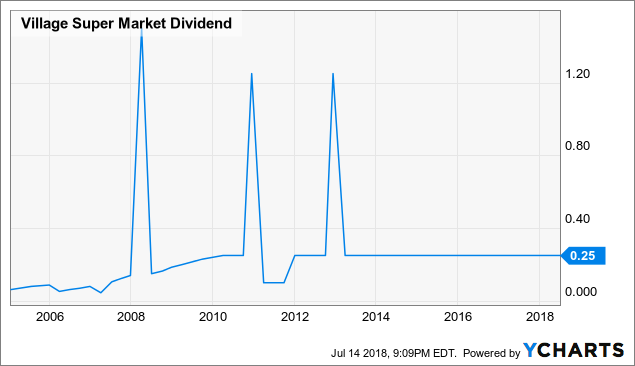Click the 0.40 y-axis label
This screenshot has height=366, width=635.
pos(577,219)
